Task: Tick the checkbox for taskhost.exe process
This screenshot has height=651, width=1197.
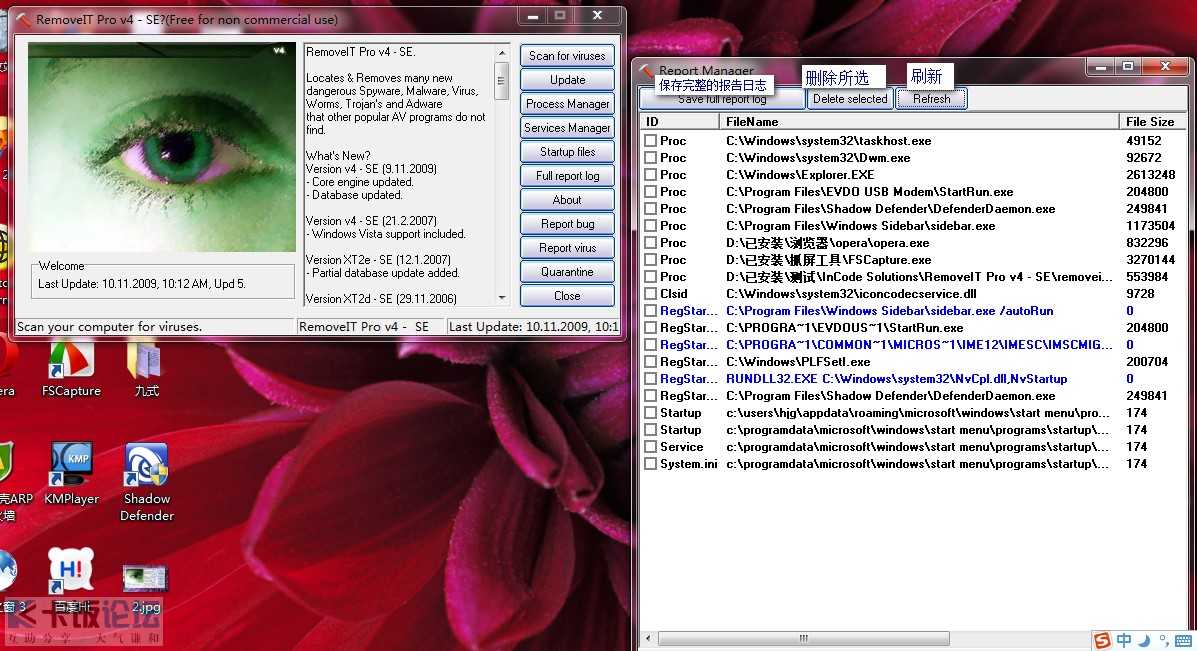Action: coord(650,140)
